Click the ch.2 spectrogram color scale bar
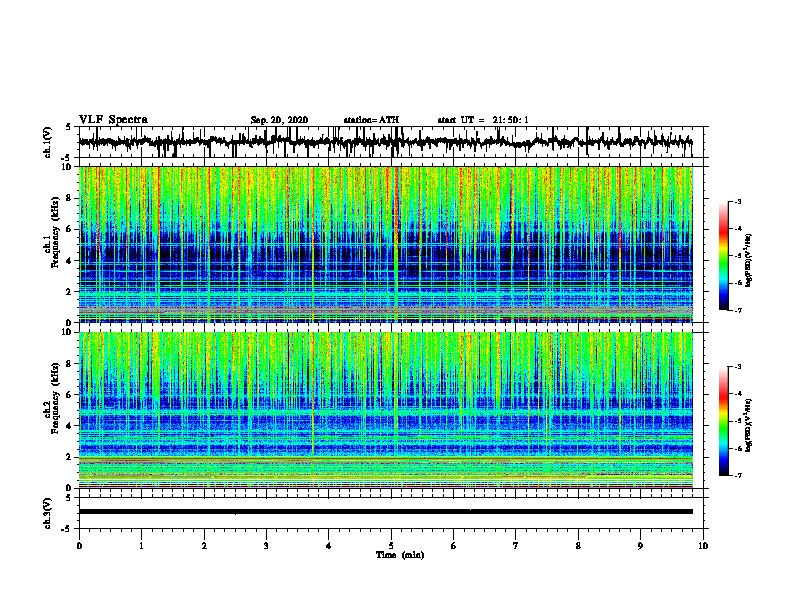 point(724,421)
